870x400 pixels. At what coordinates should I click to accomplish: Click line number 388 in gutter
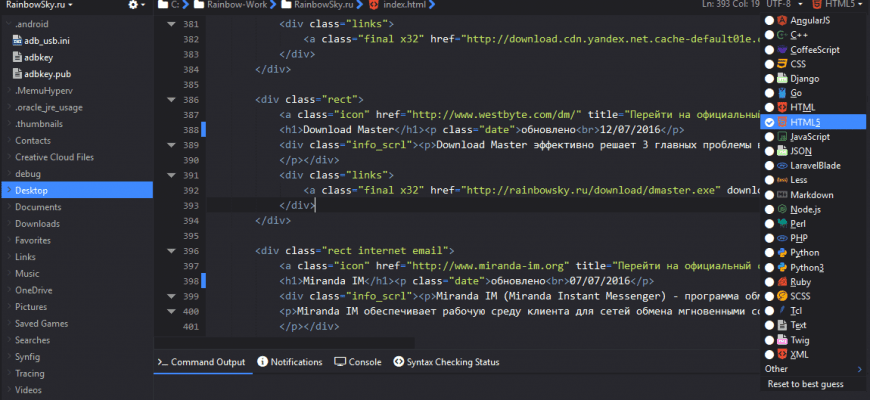tap(190, 130)
